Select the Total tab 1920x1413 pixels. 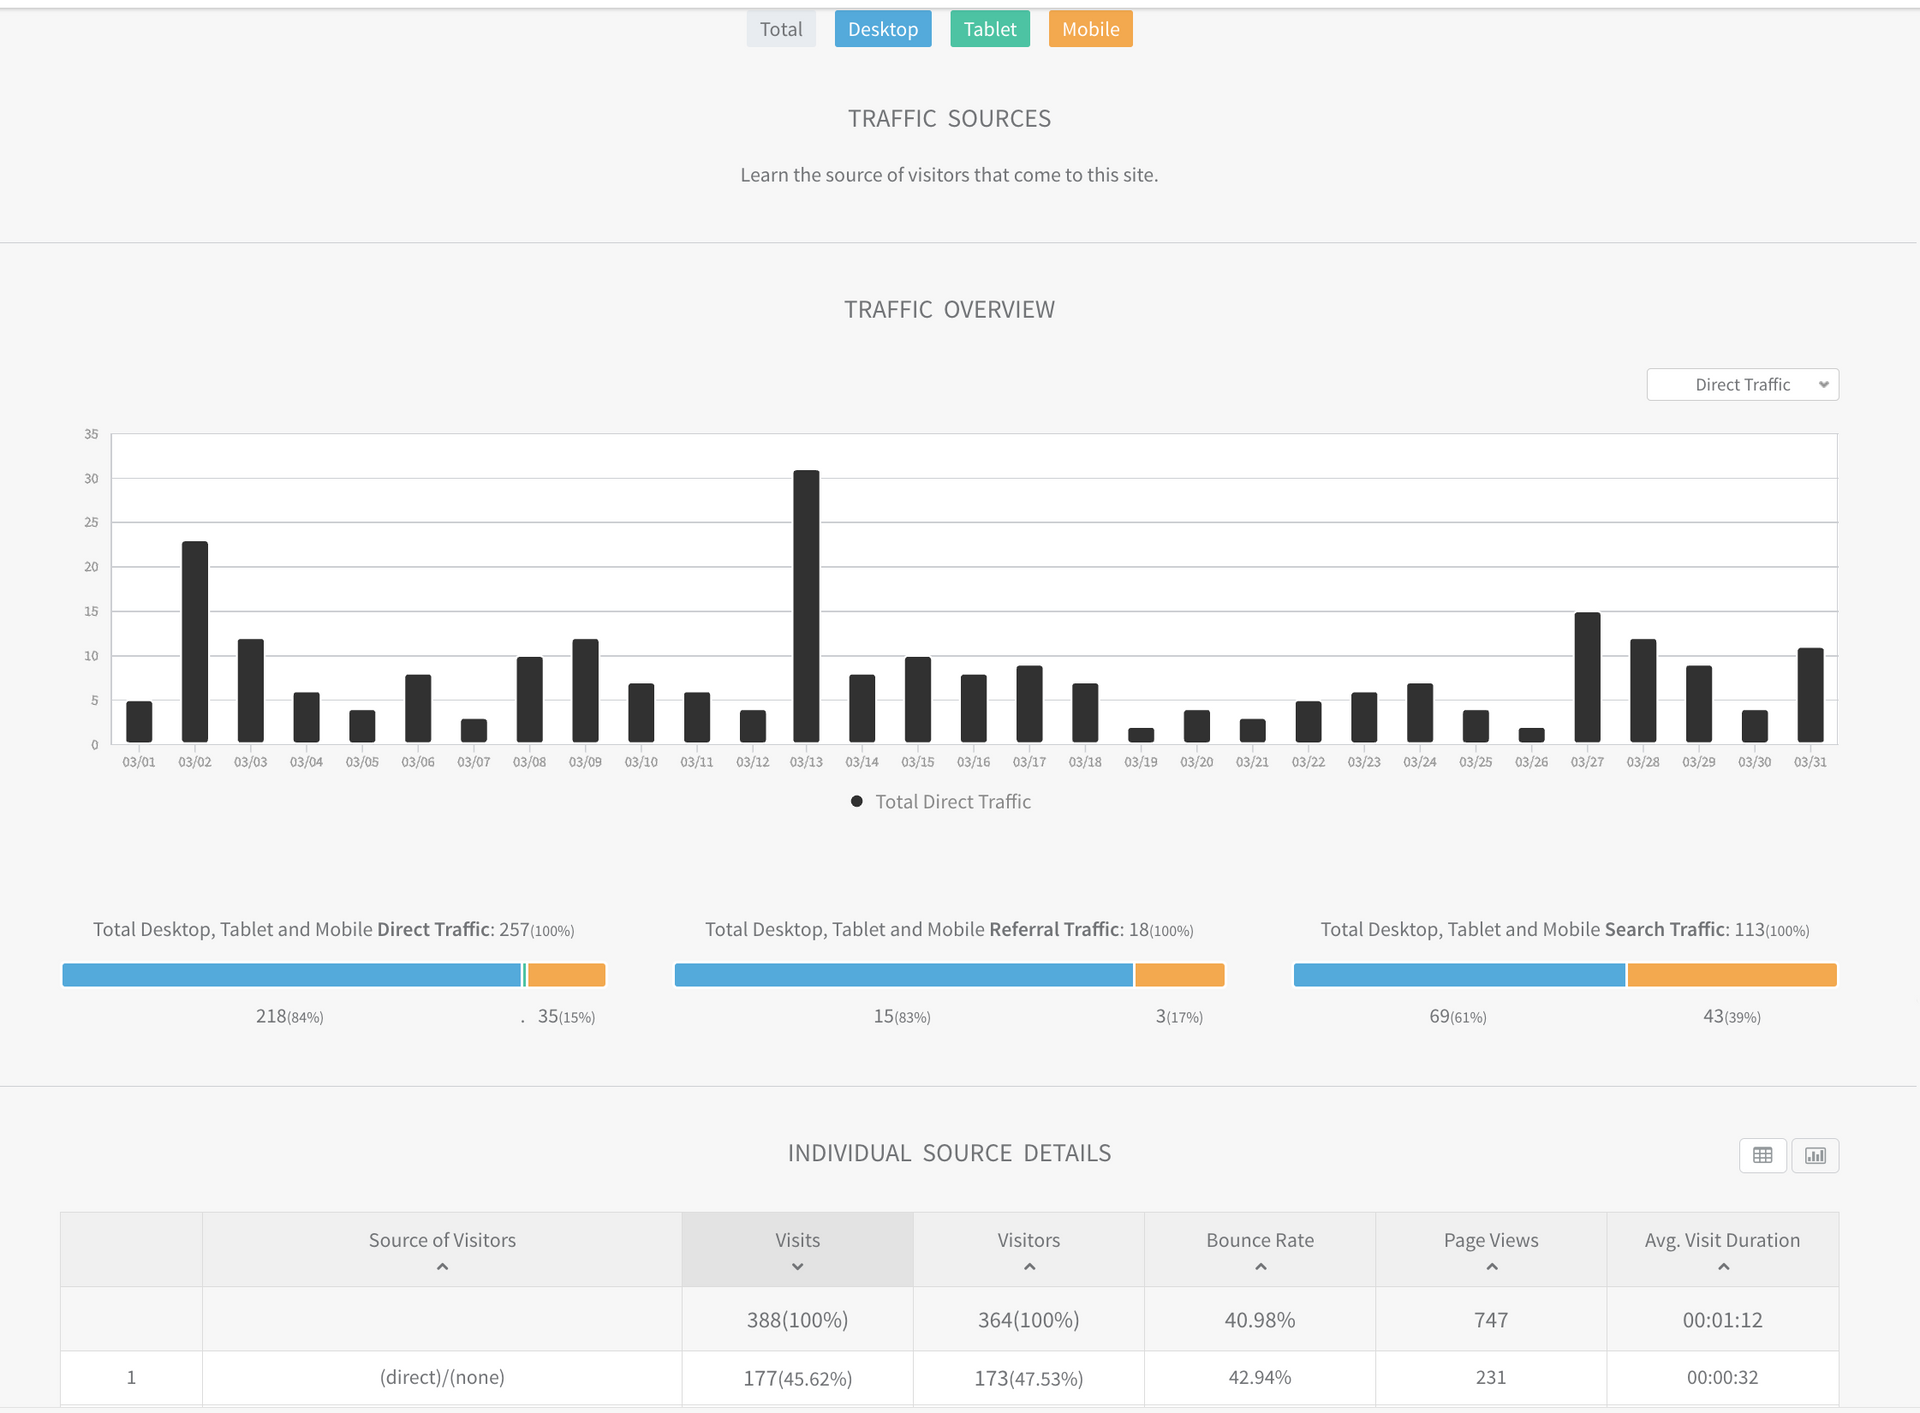coord(781,29)
